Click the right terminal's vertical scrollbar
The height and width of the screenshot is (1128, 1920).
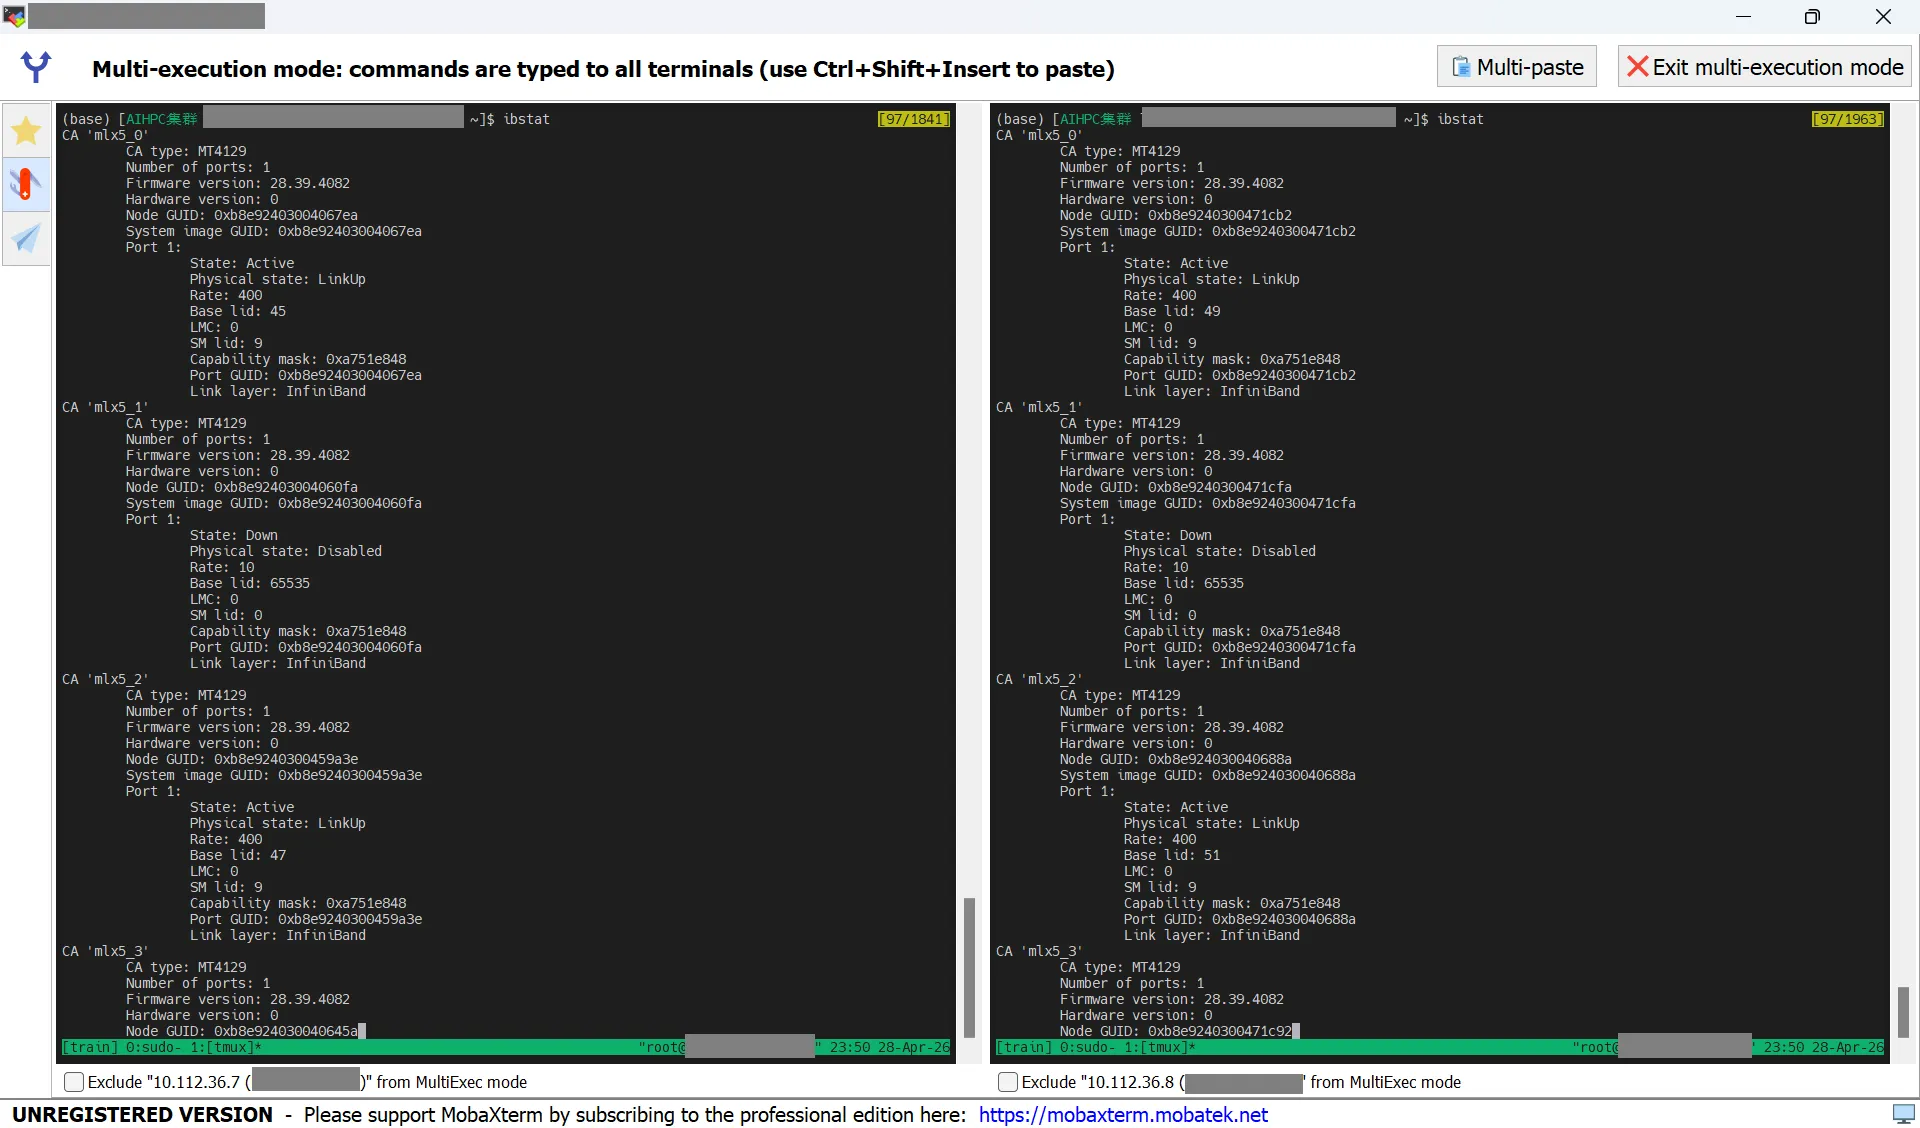(x=1903, y=1010)
